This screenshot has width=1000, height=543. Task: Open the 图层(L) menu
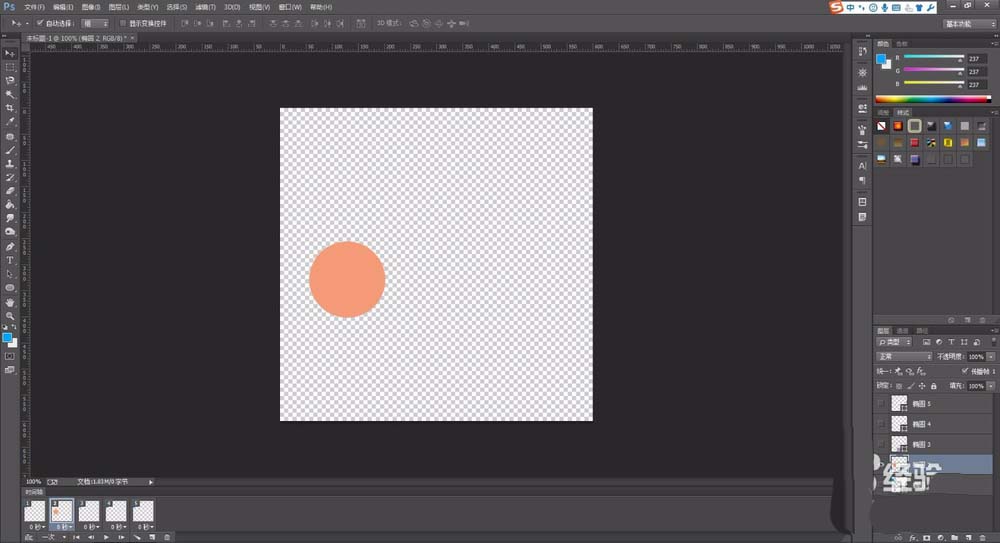click(118, 7)
